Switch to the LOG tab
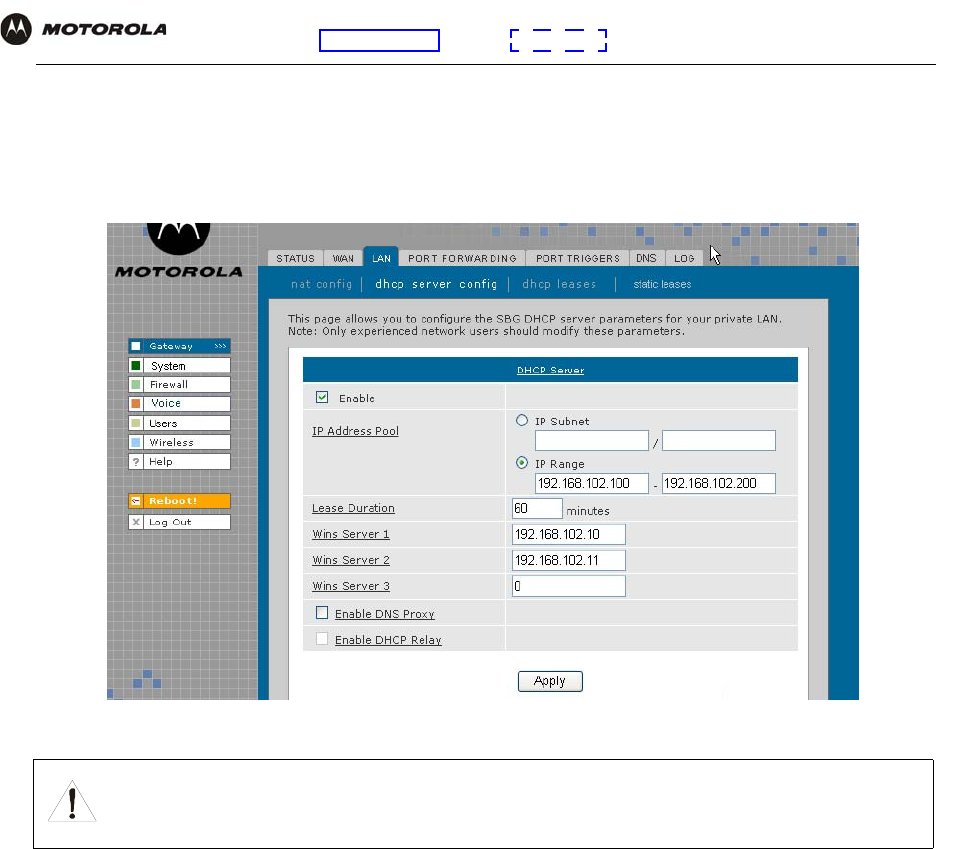The width and height of the screenshot is (965, 849). (x=684, y=258)
